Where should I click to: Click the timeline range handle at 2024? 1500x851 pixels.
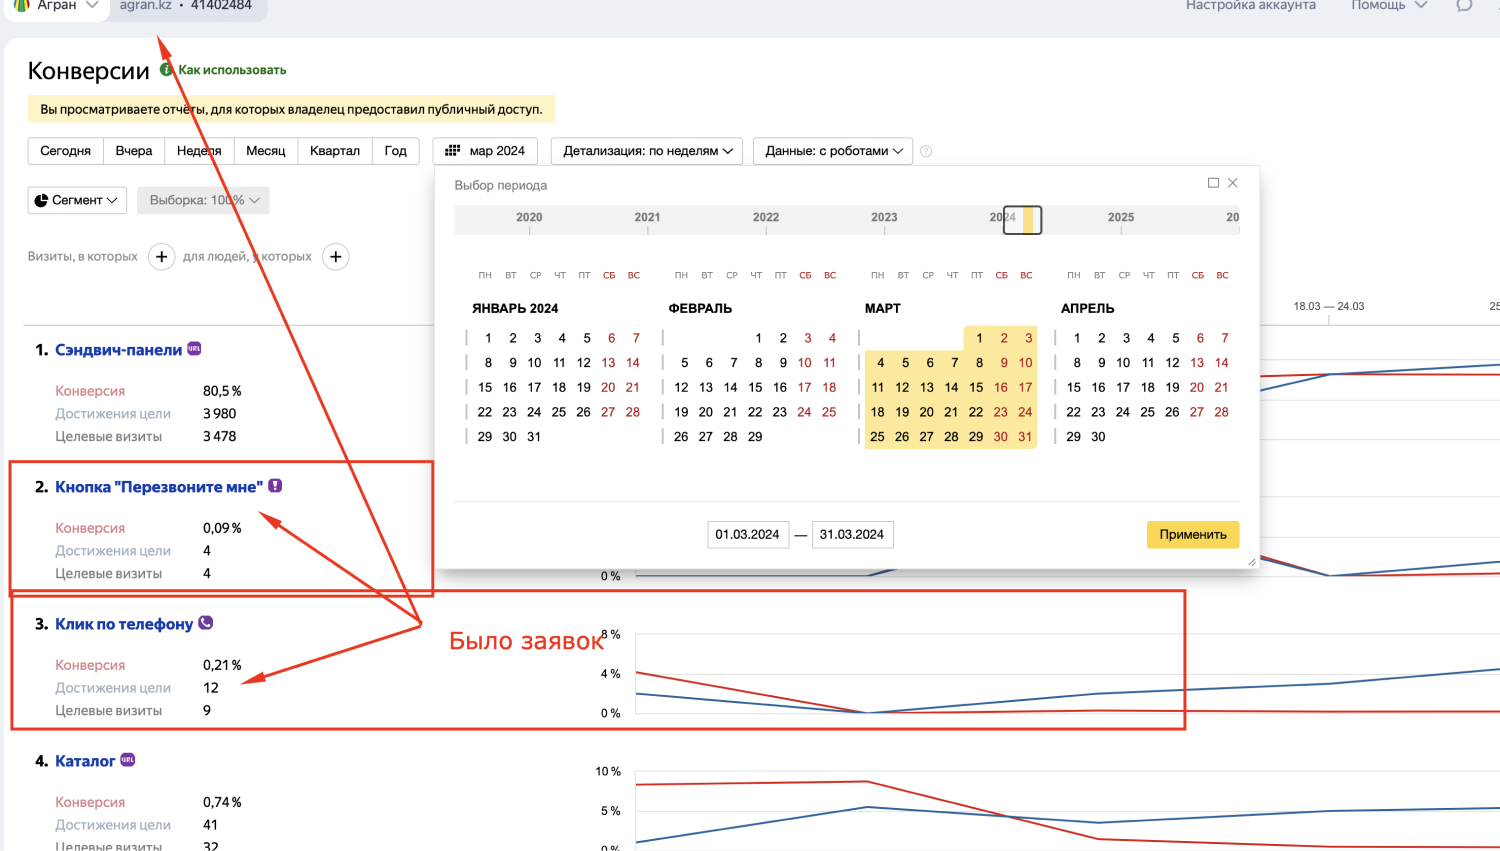click(1022, 220)
